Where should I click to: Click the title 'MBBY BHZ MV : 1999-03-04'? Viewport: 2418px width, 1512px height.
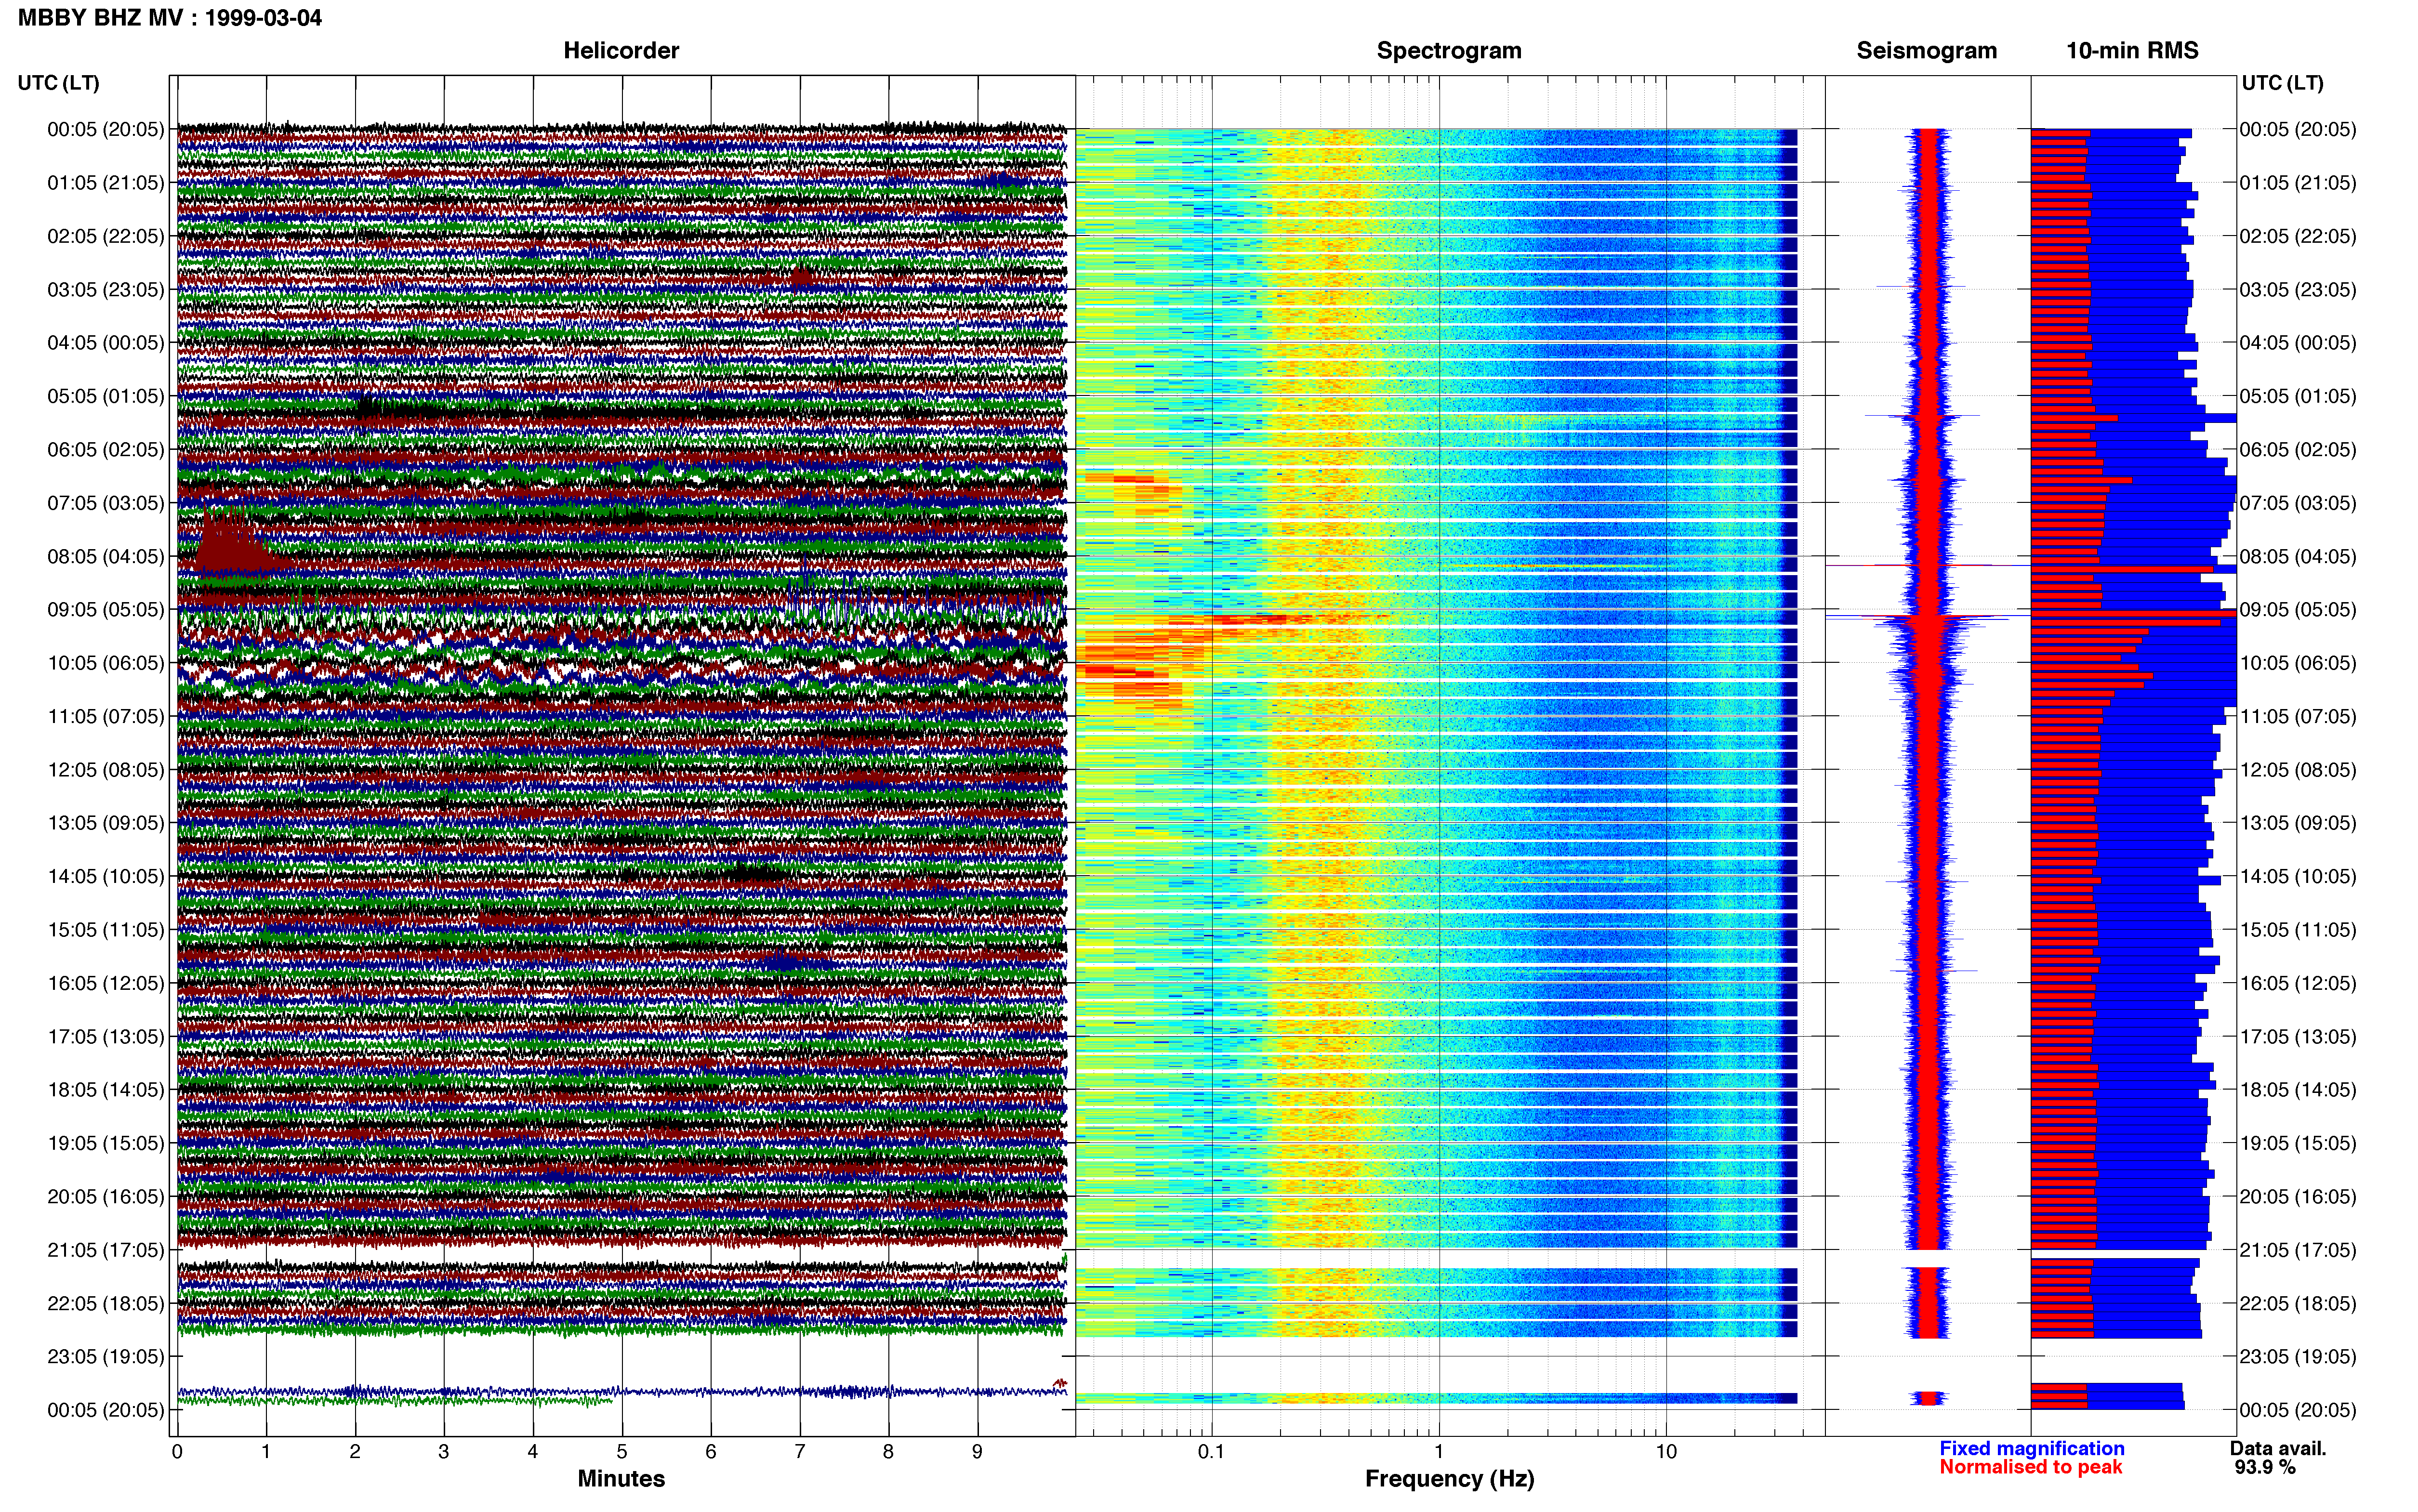tap(170, 17)
